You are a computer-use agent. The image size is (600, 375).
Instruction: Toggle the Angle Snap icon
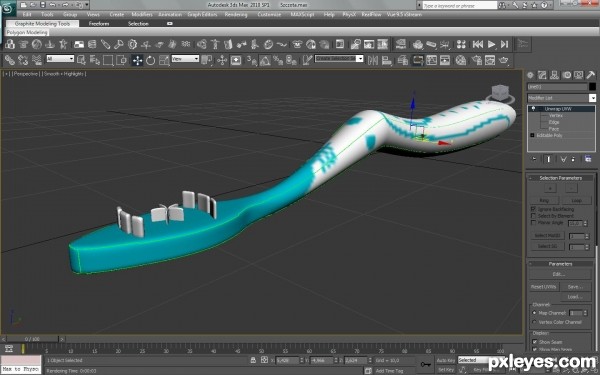pos(265,60)
